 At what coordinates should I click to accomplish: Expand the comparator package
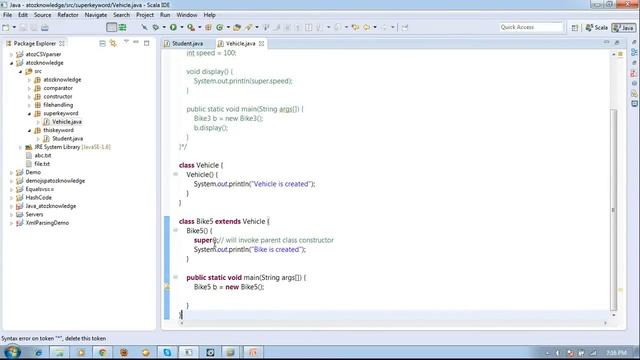[29, 88]
